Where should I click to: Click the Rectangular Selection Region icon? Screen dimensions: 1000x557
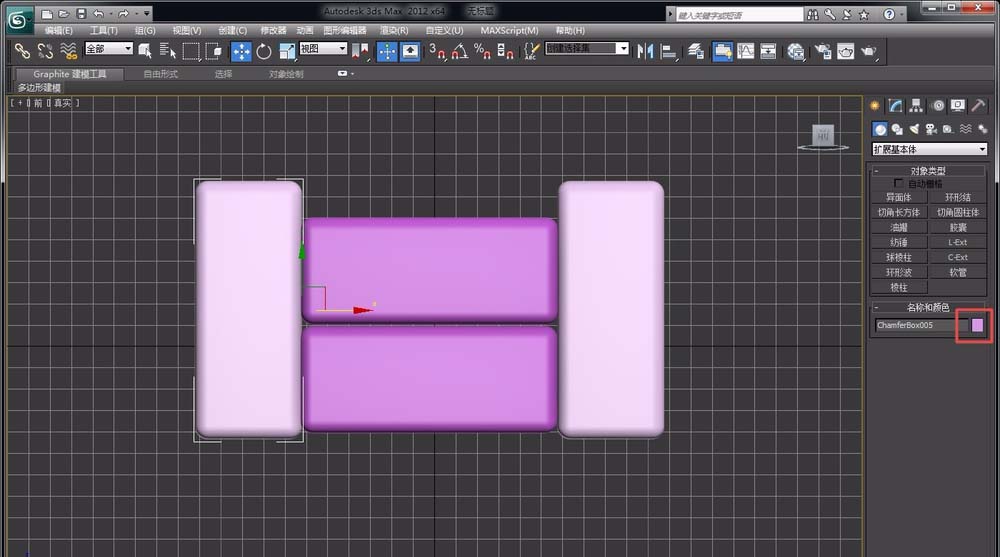(x=191, y=51)
